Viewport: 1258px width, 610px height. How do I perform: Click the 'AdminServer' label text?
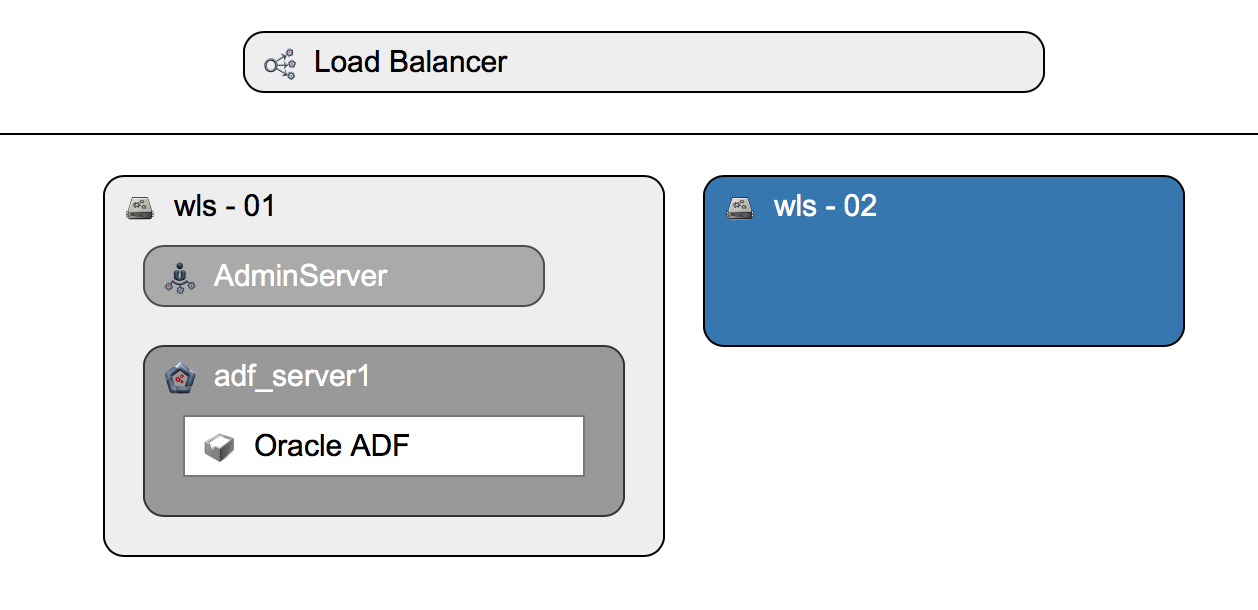coord(300,276)
